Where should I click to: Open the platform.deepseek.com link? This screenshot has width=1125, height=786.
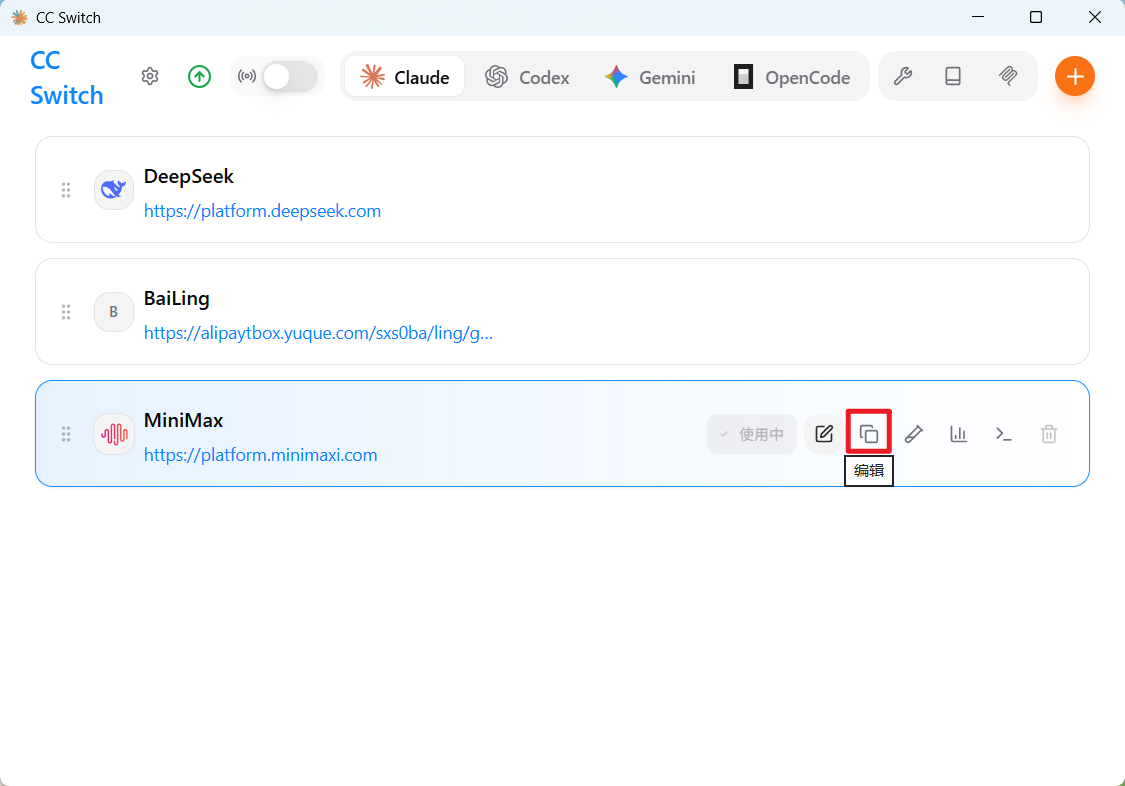tap(263, 211)
